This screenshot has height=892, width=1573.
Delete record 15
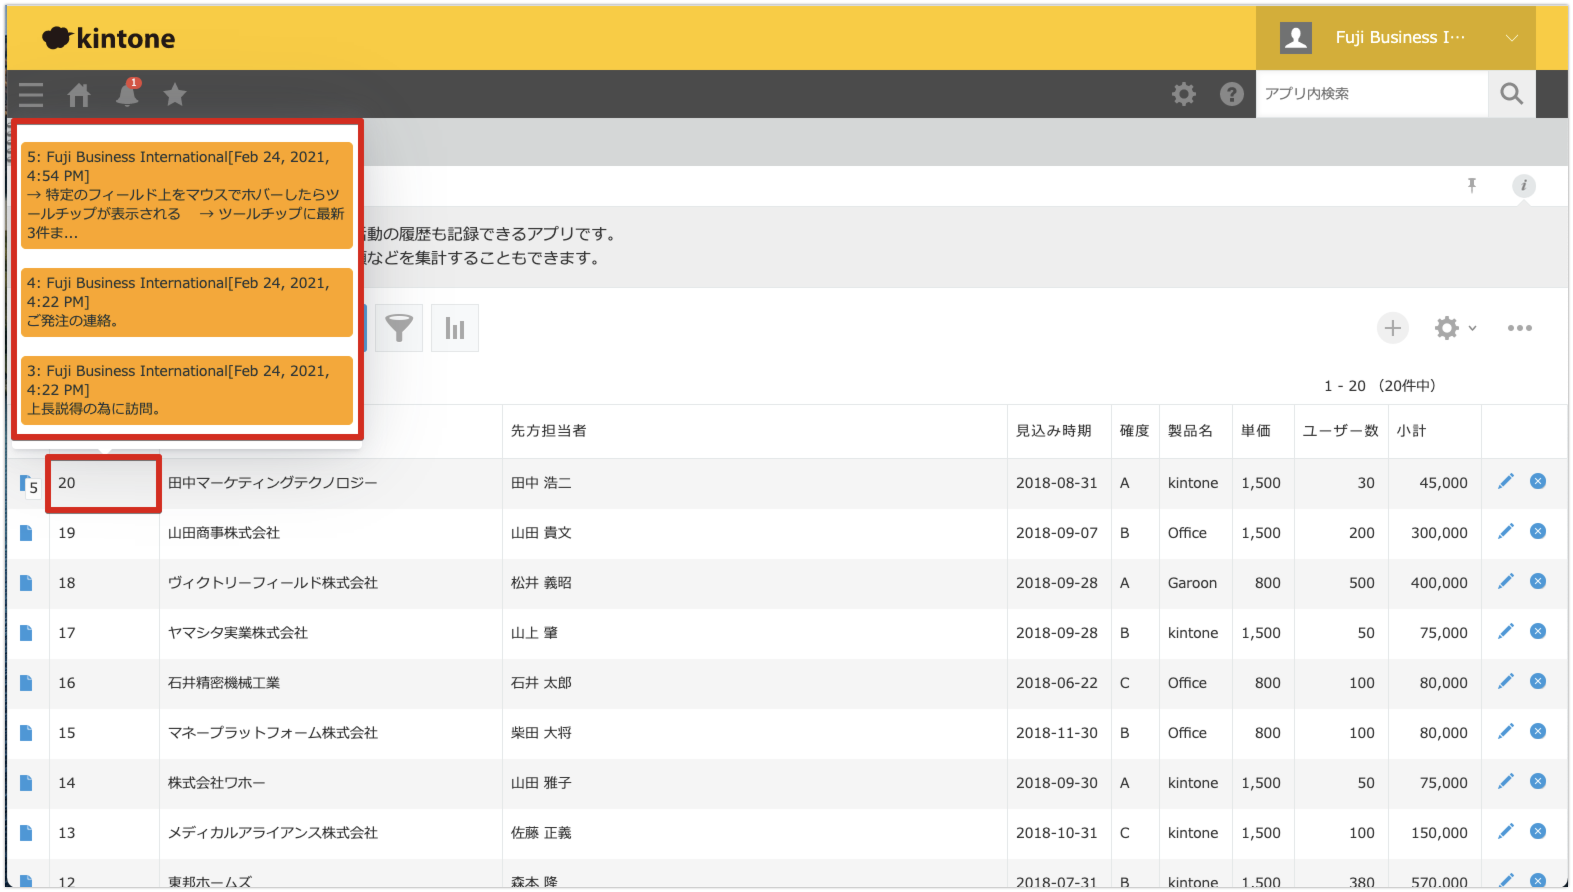[x=1538, y=731]
